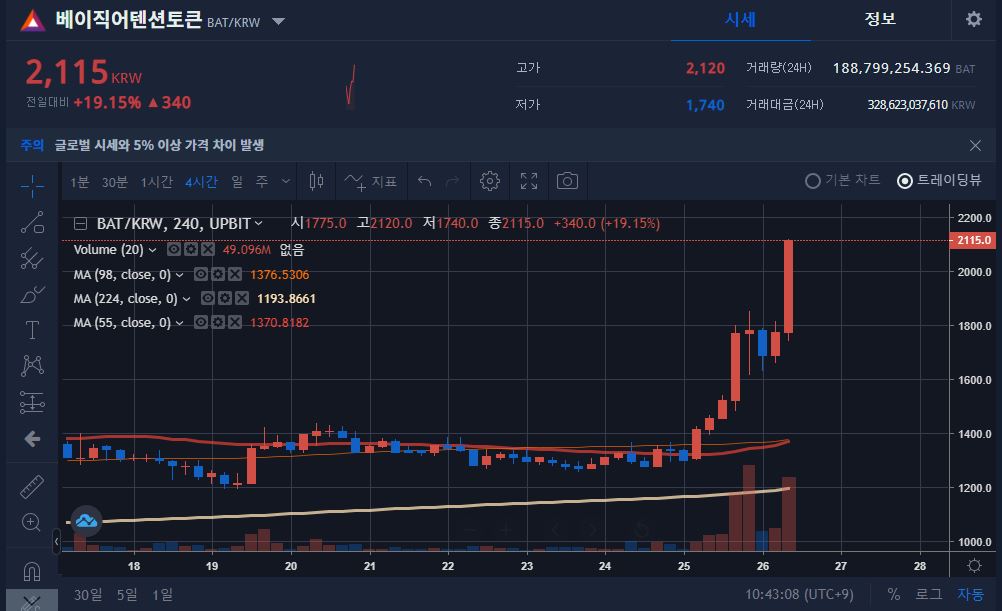Select the 30분 timeframe

(x=114, y=182)
